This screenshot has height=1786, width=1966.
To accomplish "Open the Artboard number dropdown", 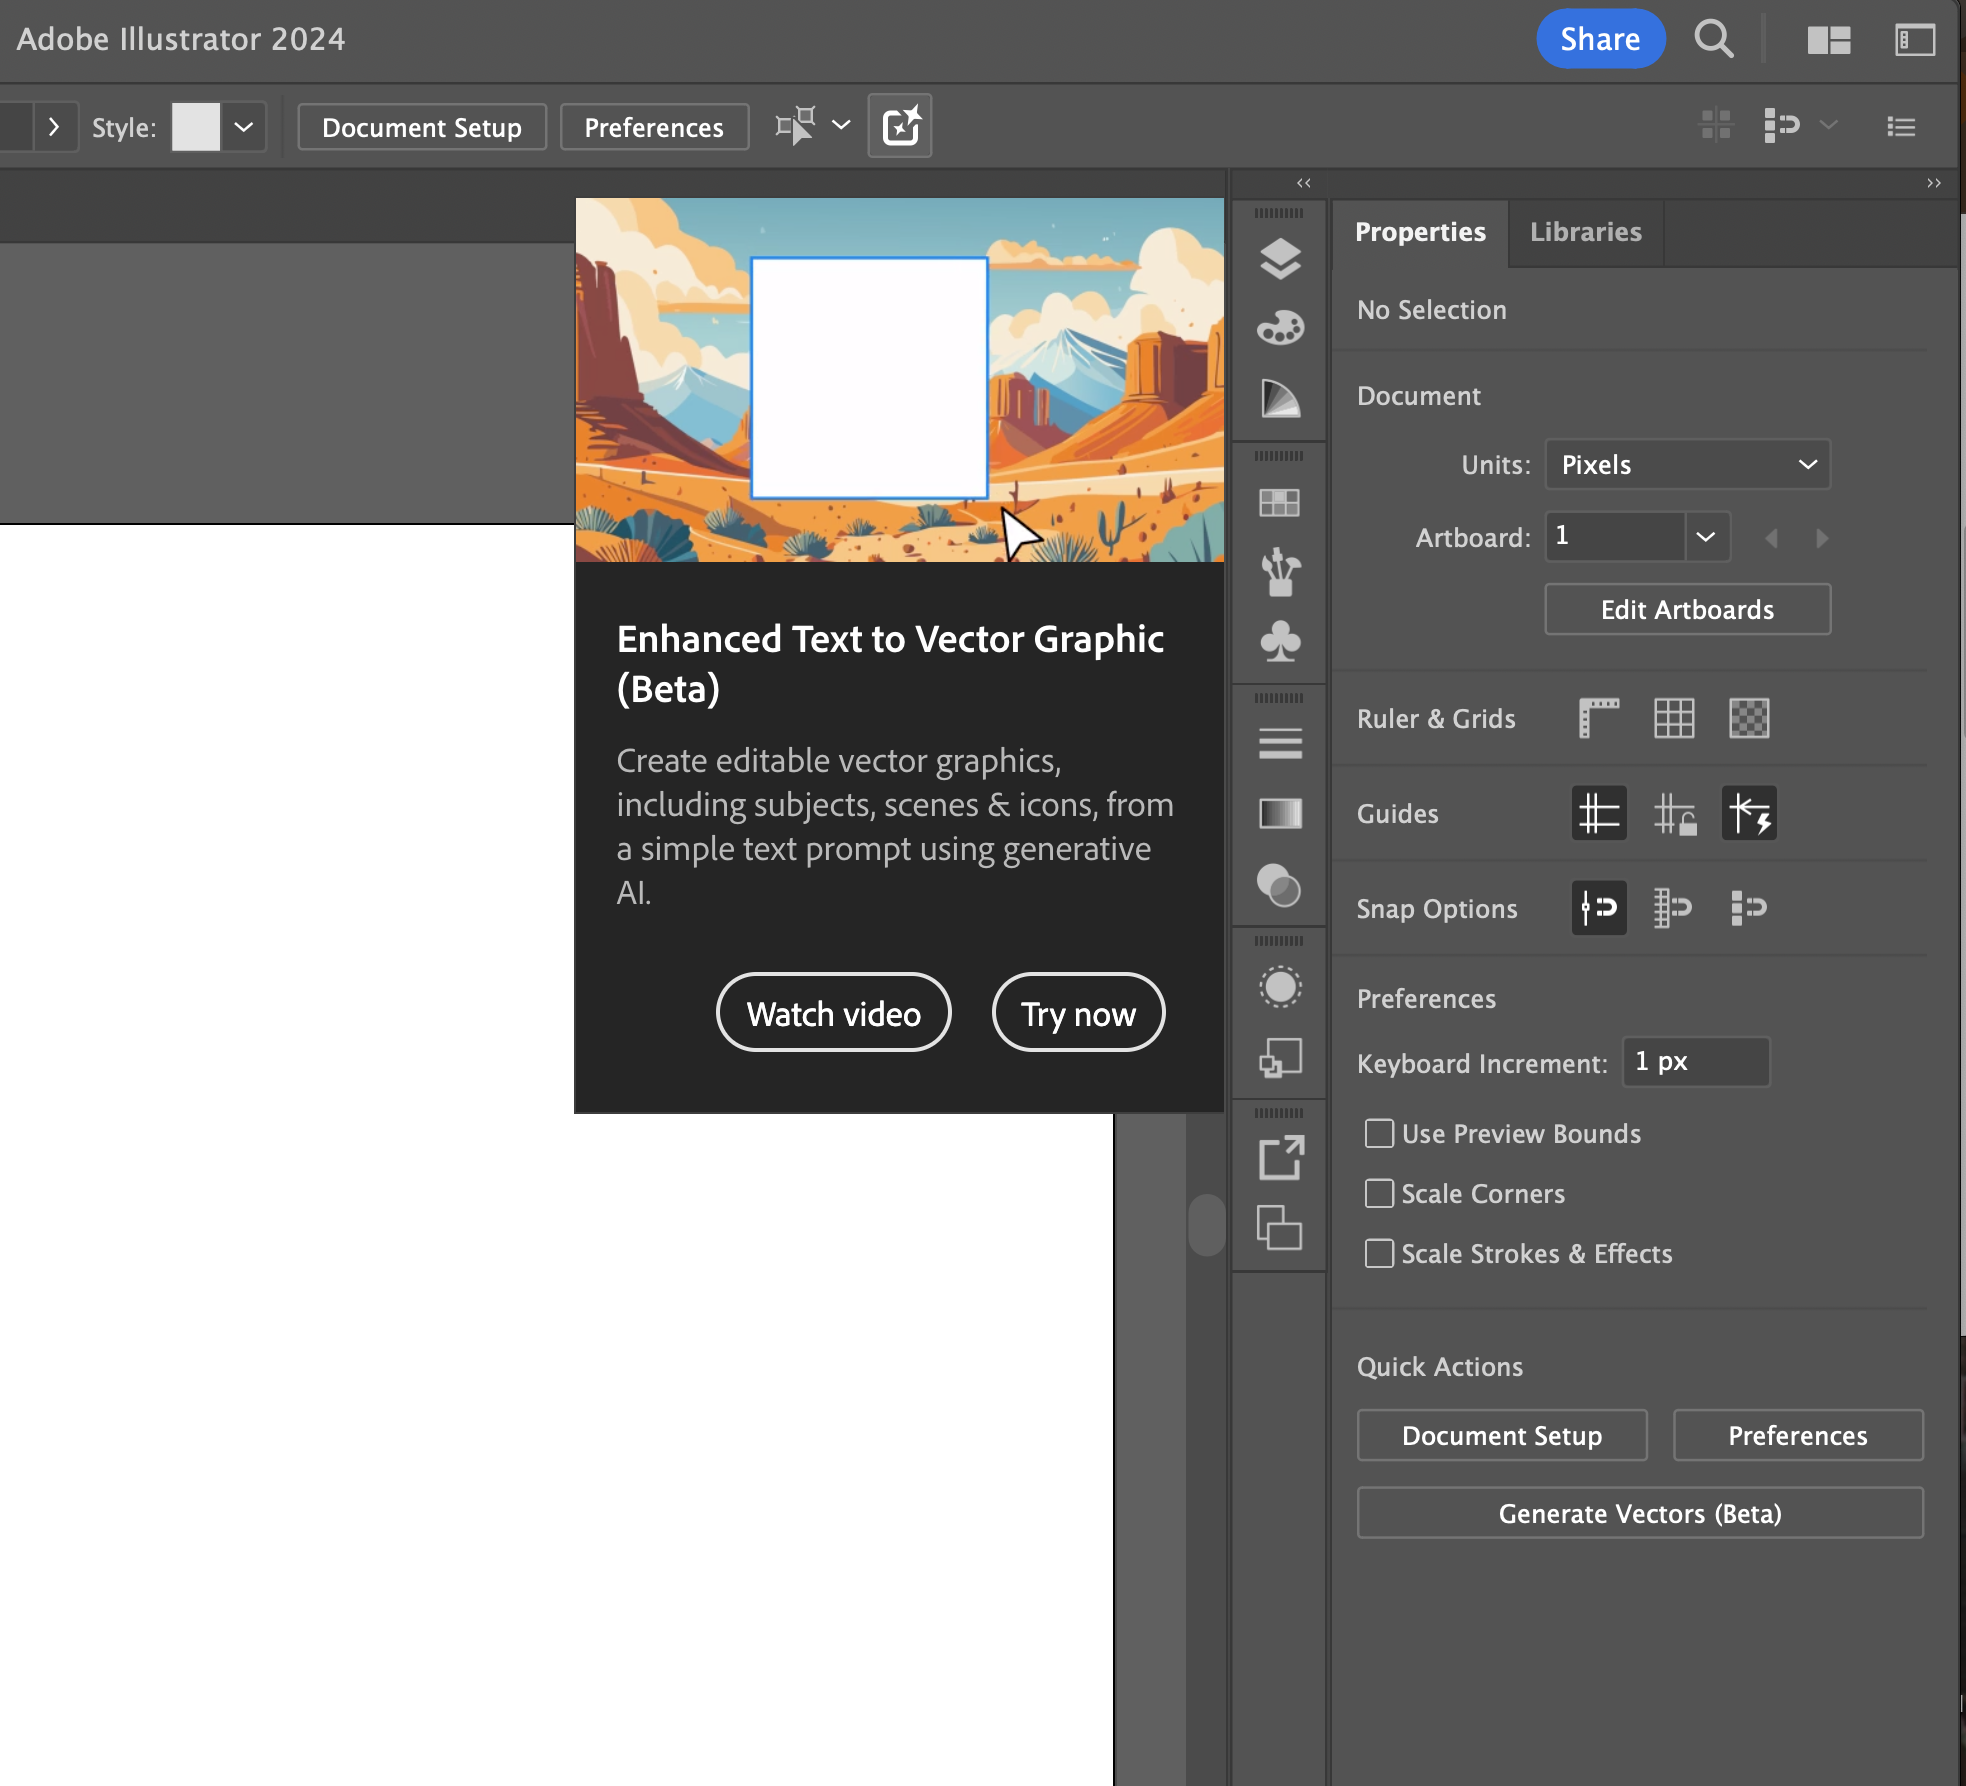I will coord(1705,537).
